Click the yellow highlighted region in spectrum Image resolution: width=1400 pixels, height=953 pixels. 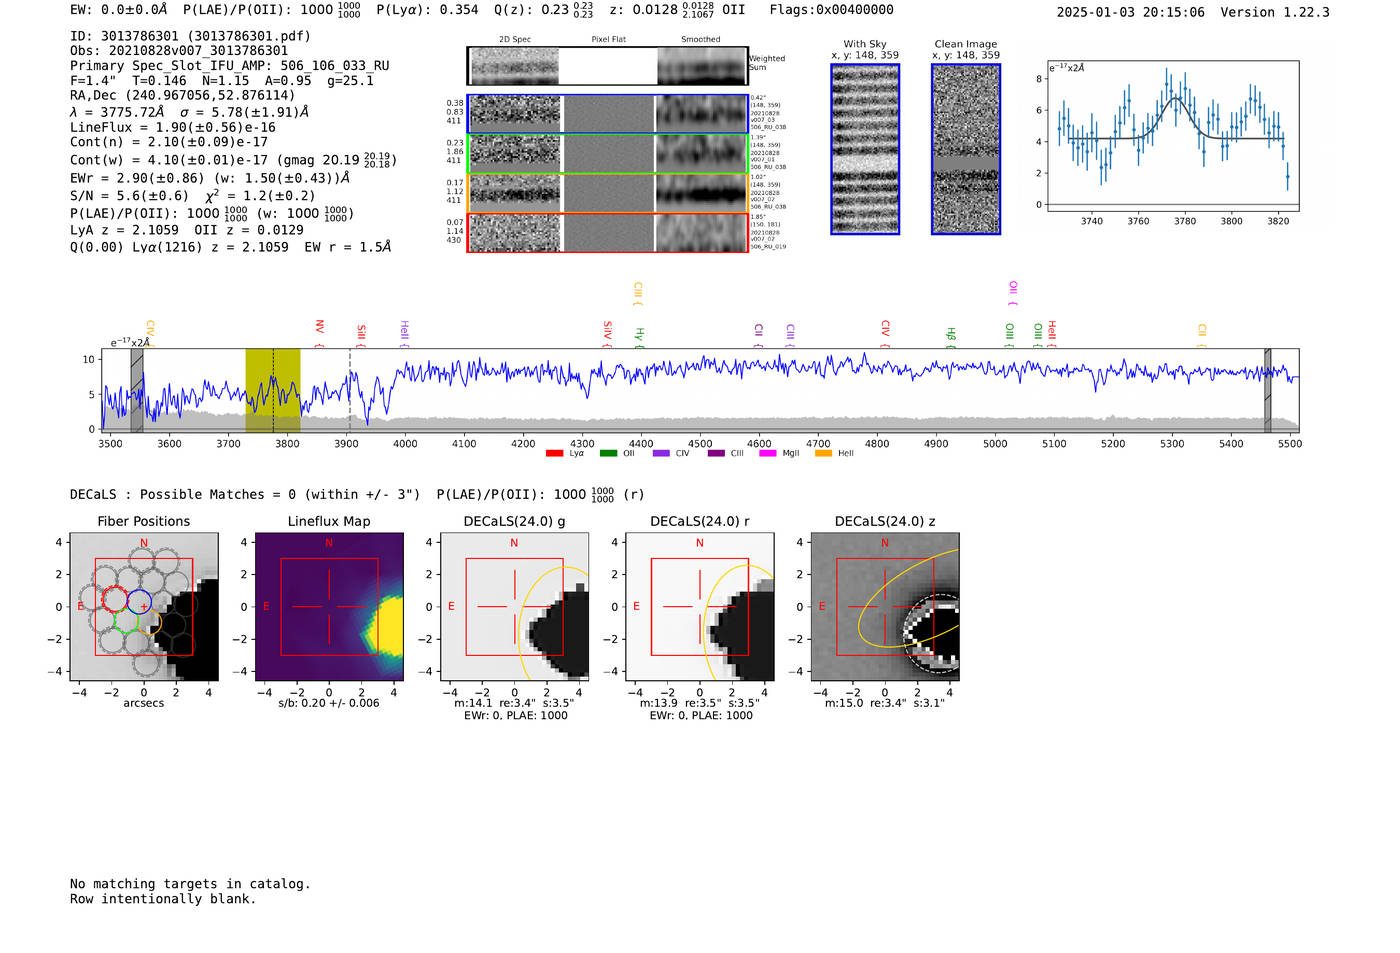[273, 390]
